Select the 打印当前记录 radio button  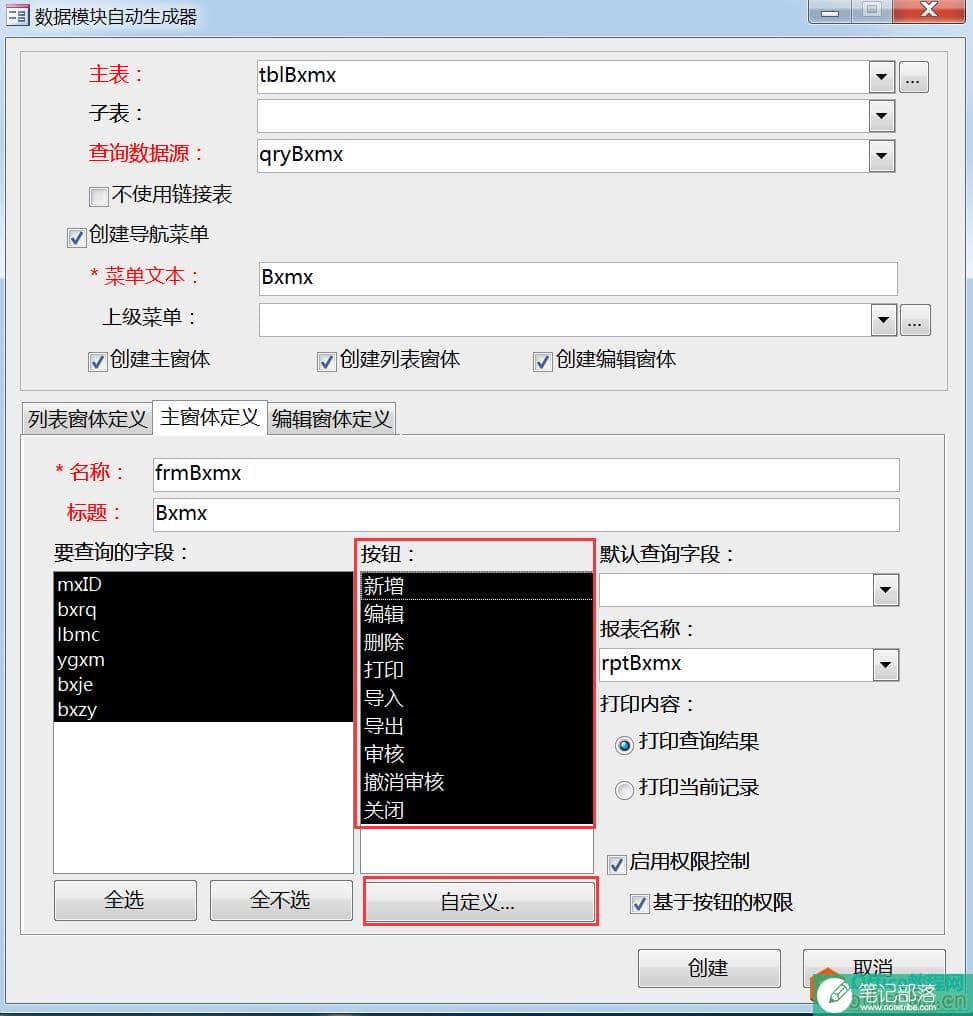624,791
